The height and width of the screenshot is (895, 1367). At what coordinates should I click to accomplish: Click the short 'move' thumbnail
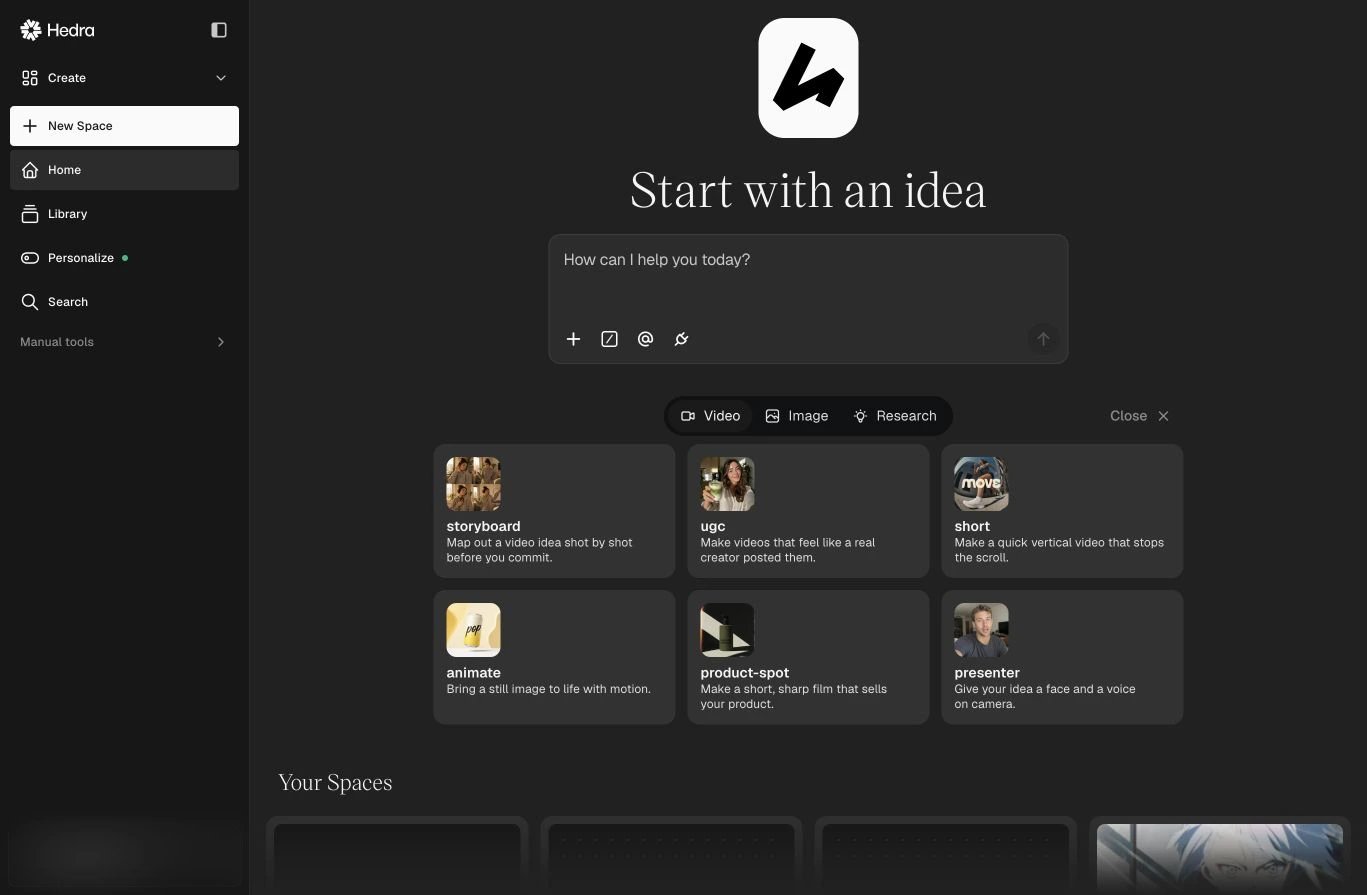click(x=981, y=484)
